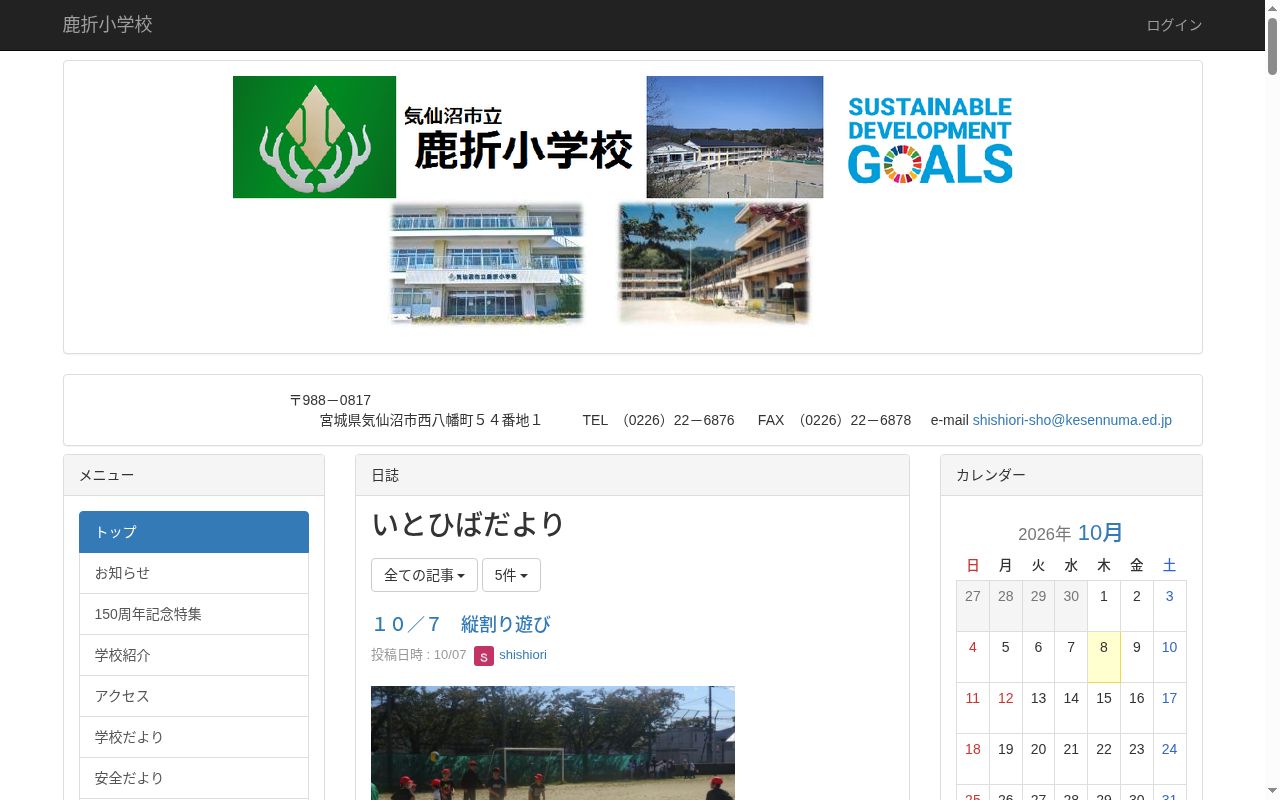Open 学校だより menu item
Screen dimensions: 1280x800
[194, 737]
